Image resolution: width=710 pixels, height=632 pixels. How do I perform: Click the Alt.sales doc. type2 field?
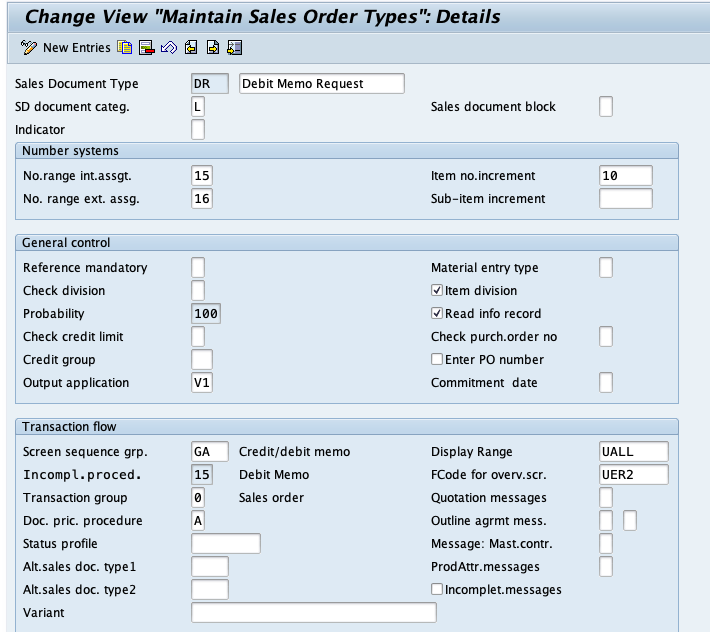click(x=210, y=590)
